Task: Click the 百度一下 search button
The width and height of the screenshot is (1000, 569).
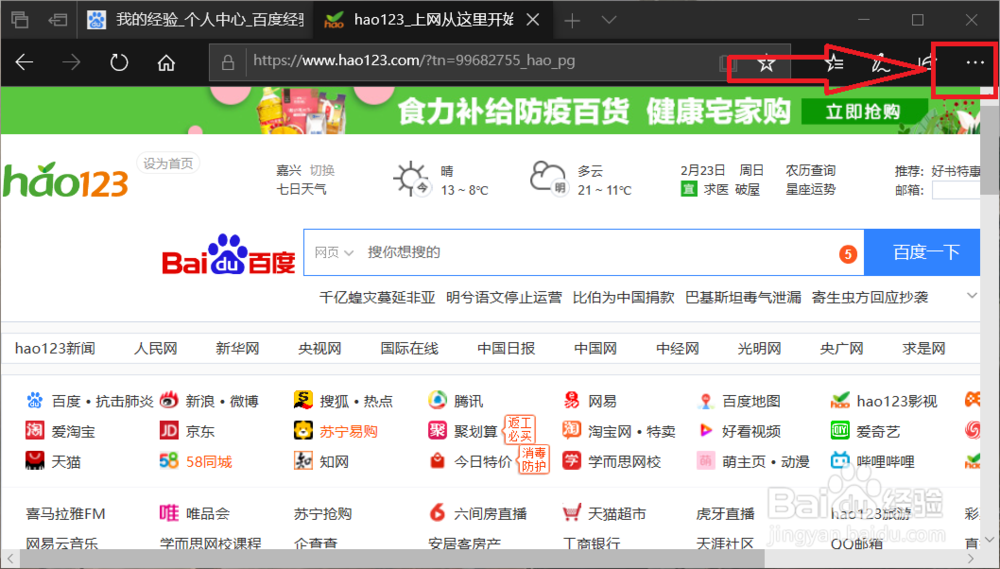Action: pos(922,253)
